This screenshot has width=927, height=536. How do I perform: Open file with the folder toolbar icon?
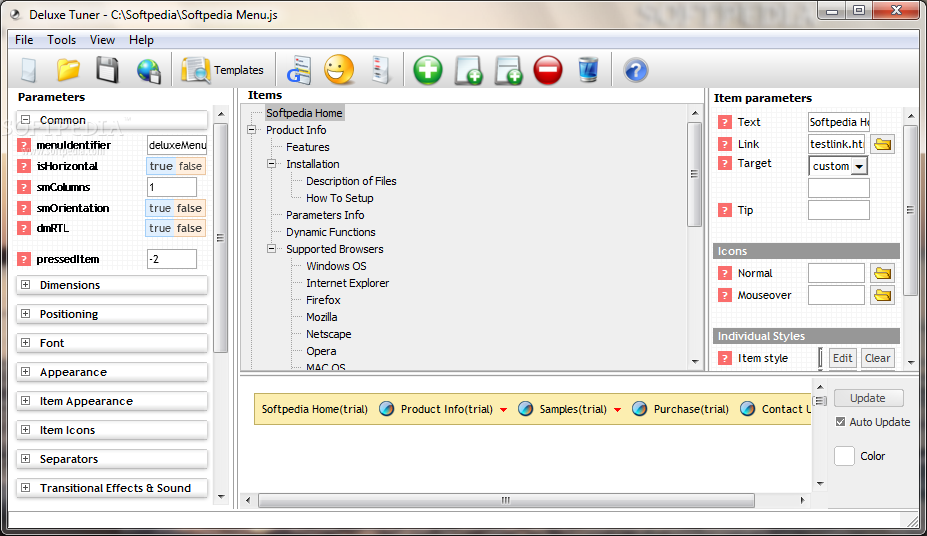[69, 70]
